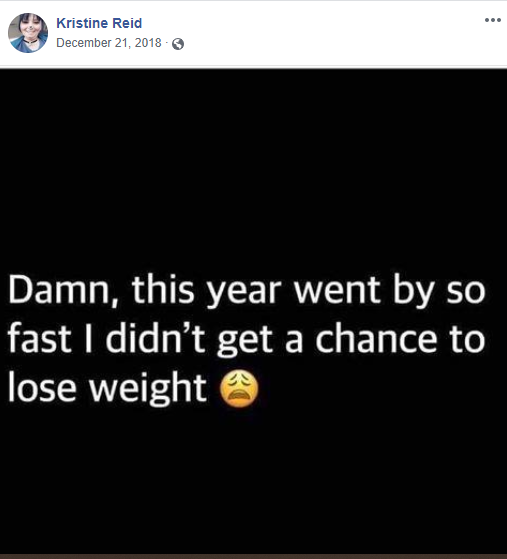Click the word "weight" in the post image

(148, 389)
